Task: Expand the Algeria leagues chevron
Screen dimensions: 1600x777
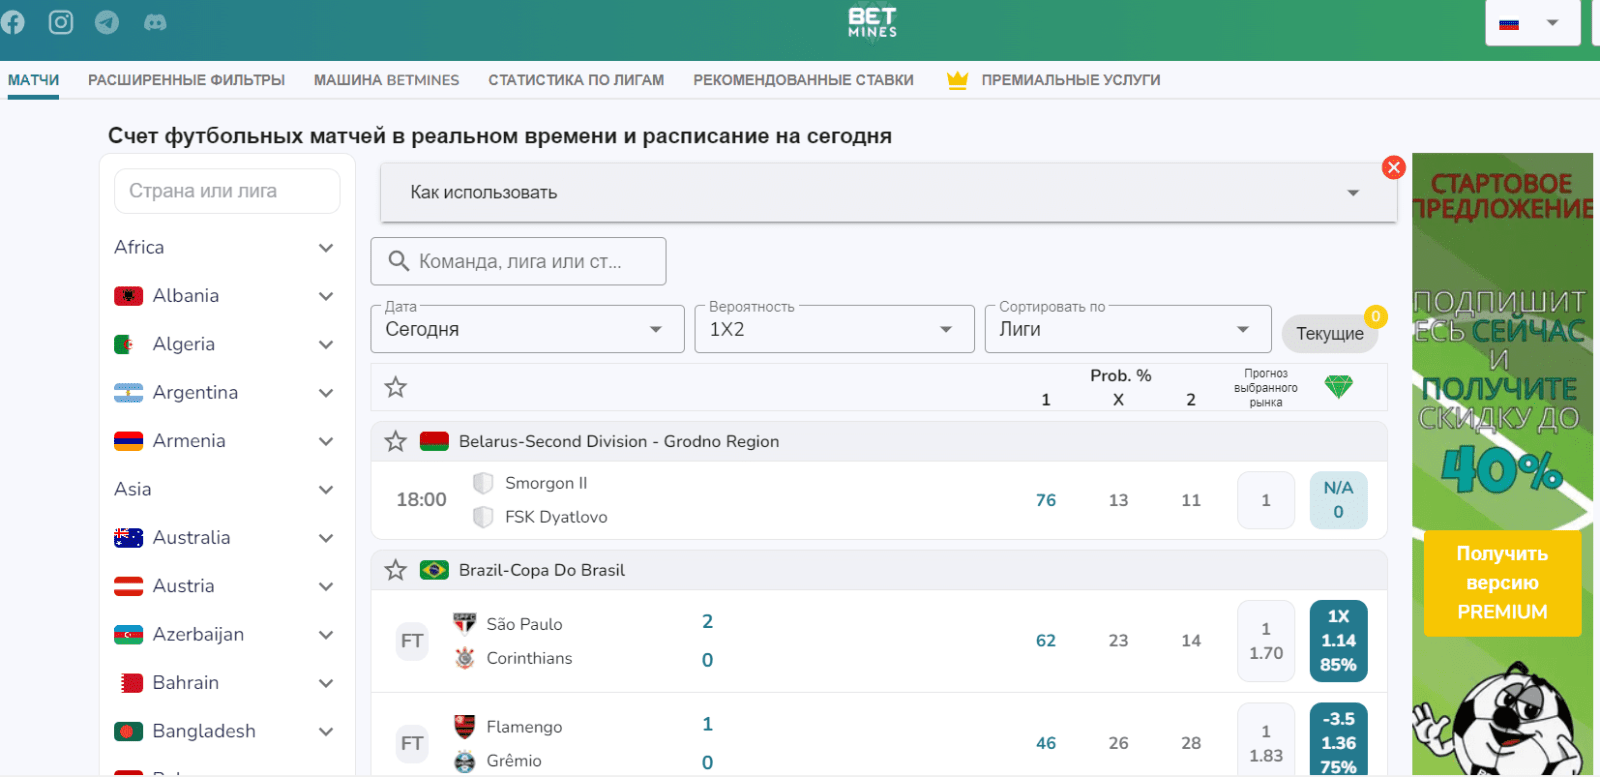Action: pos(326,345)
